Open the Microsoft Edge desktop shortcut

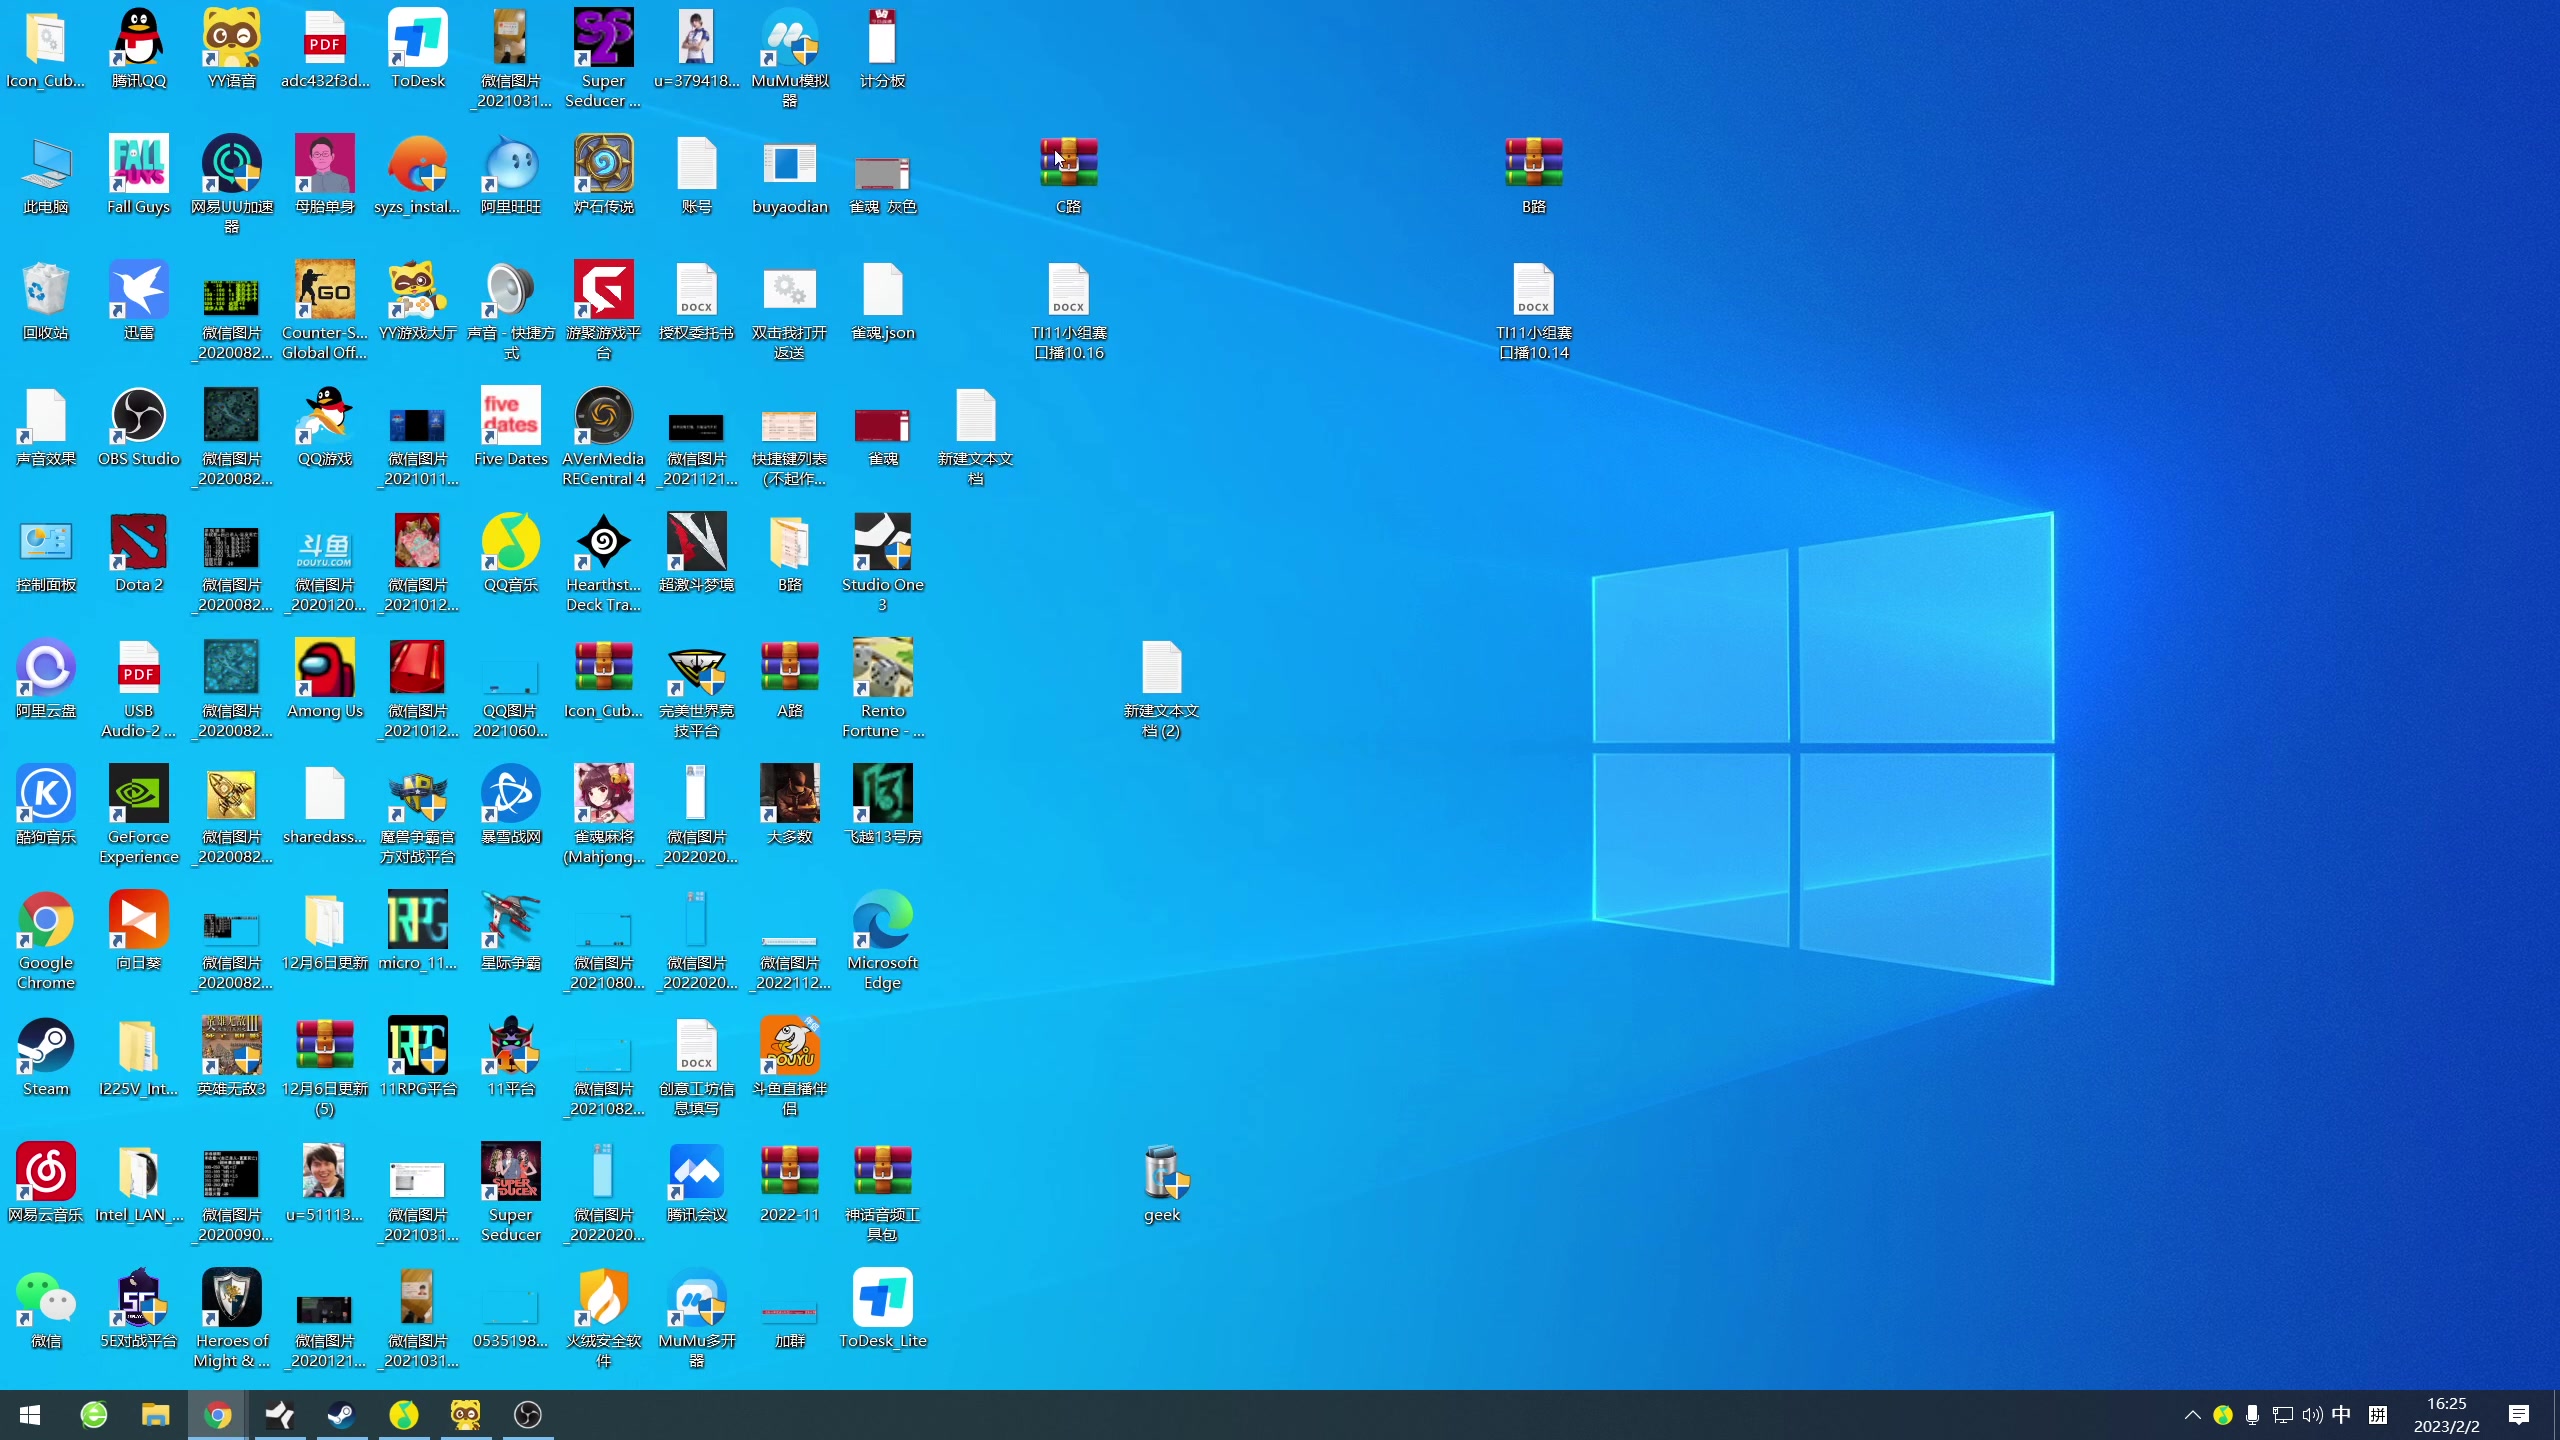pos(883,940)
